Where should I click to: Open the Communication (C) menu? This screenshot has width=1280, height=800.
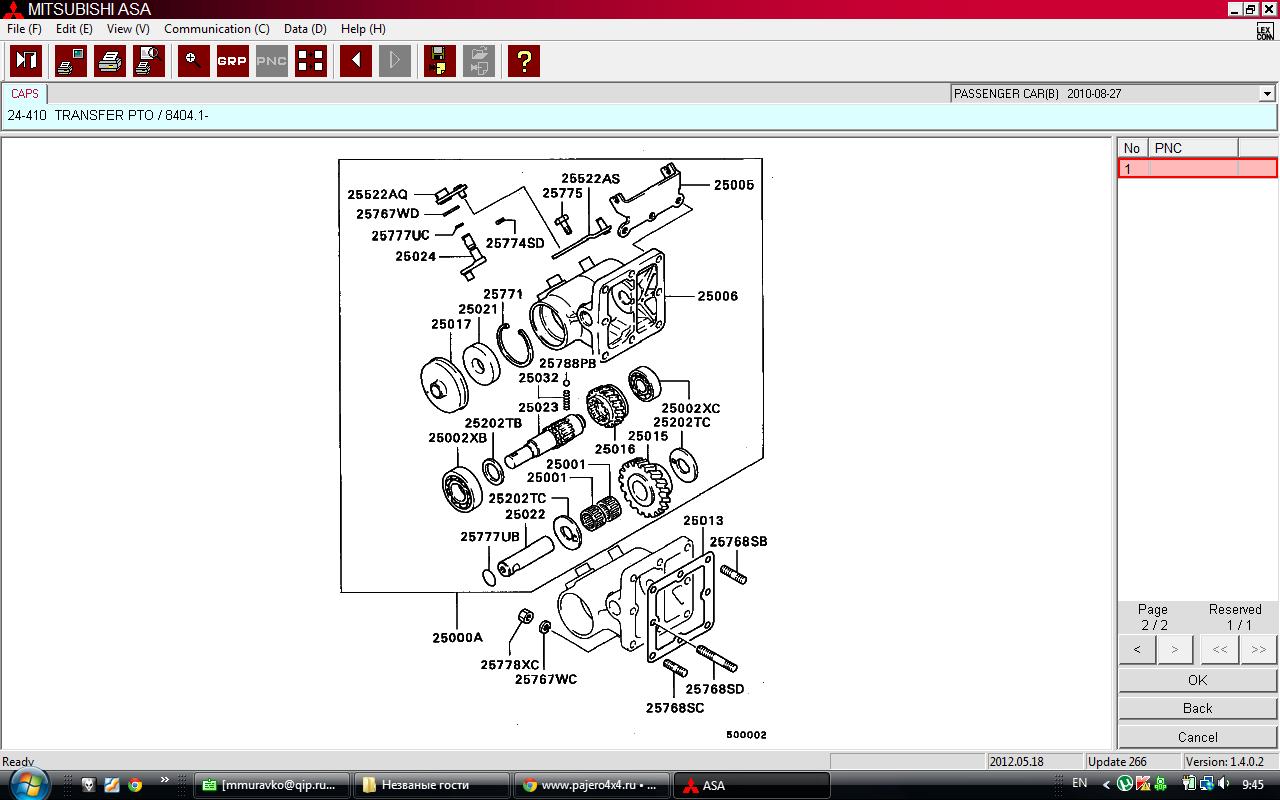point(216,29)
